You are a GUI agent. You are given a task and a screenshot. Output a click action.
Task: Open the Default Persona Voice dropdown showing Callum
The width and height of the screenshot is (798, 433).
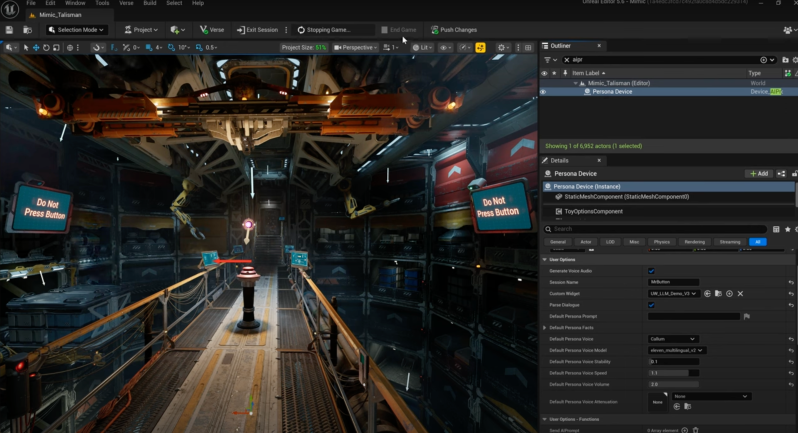tap(672, 339)
